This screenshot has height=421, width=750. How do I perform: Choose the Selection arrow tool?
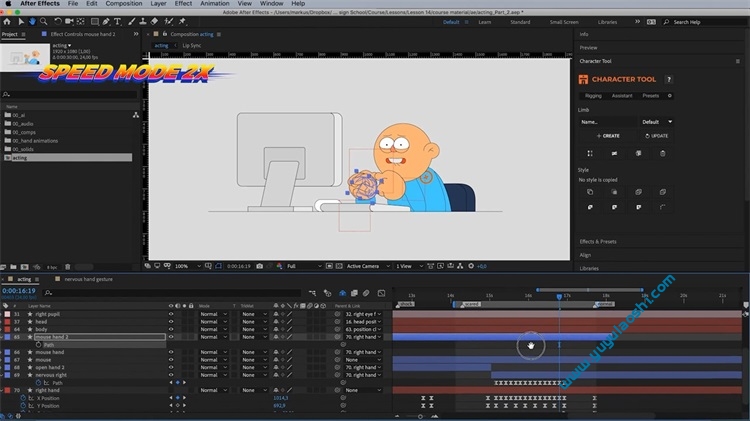pyautogui.click(x=21, y=22)
